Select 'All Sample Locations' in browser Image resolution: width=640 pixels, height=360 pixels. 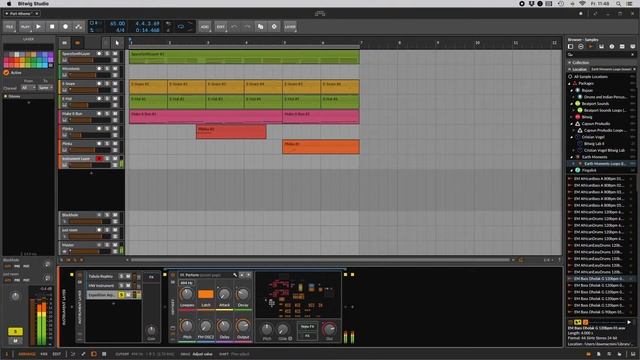[x=591, y=77]
